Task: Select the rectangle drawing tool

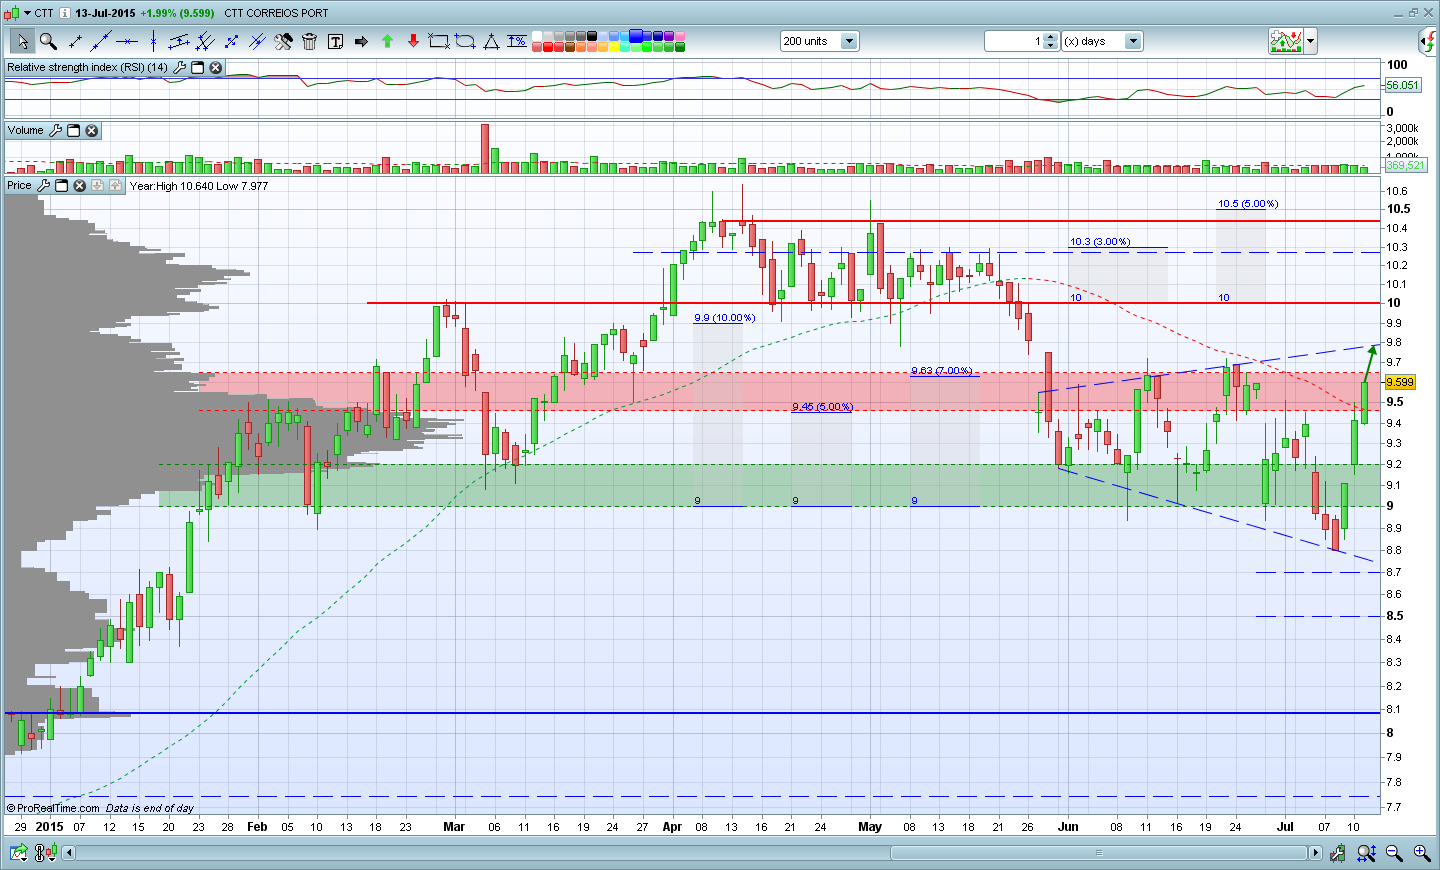Action: pos(439,41)
